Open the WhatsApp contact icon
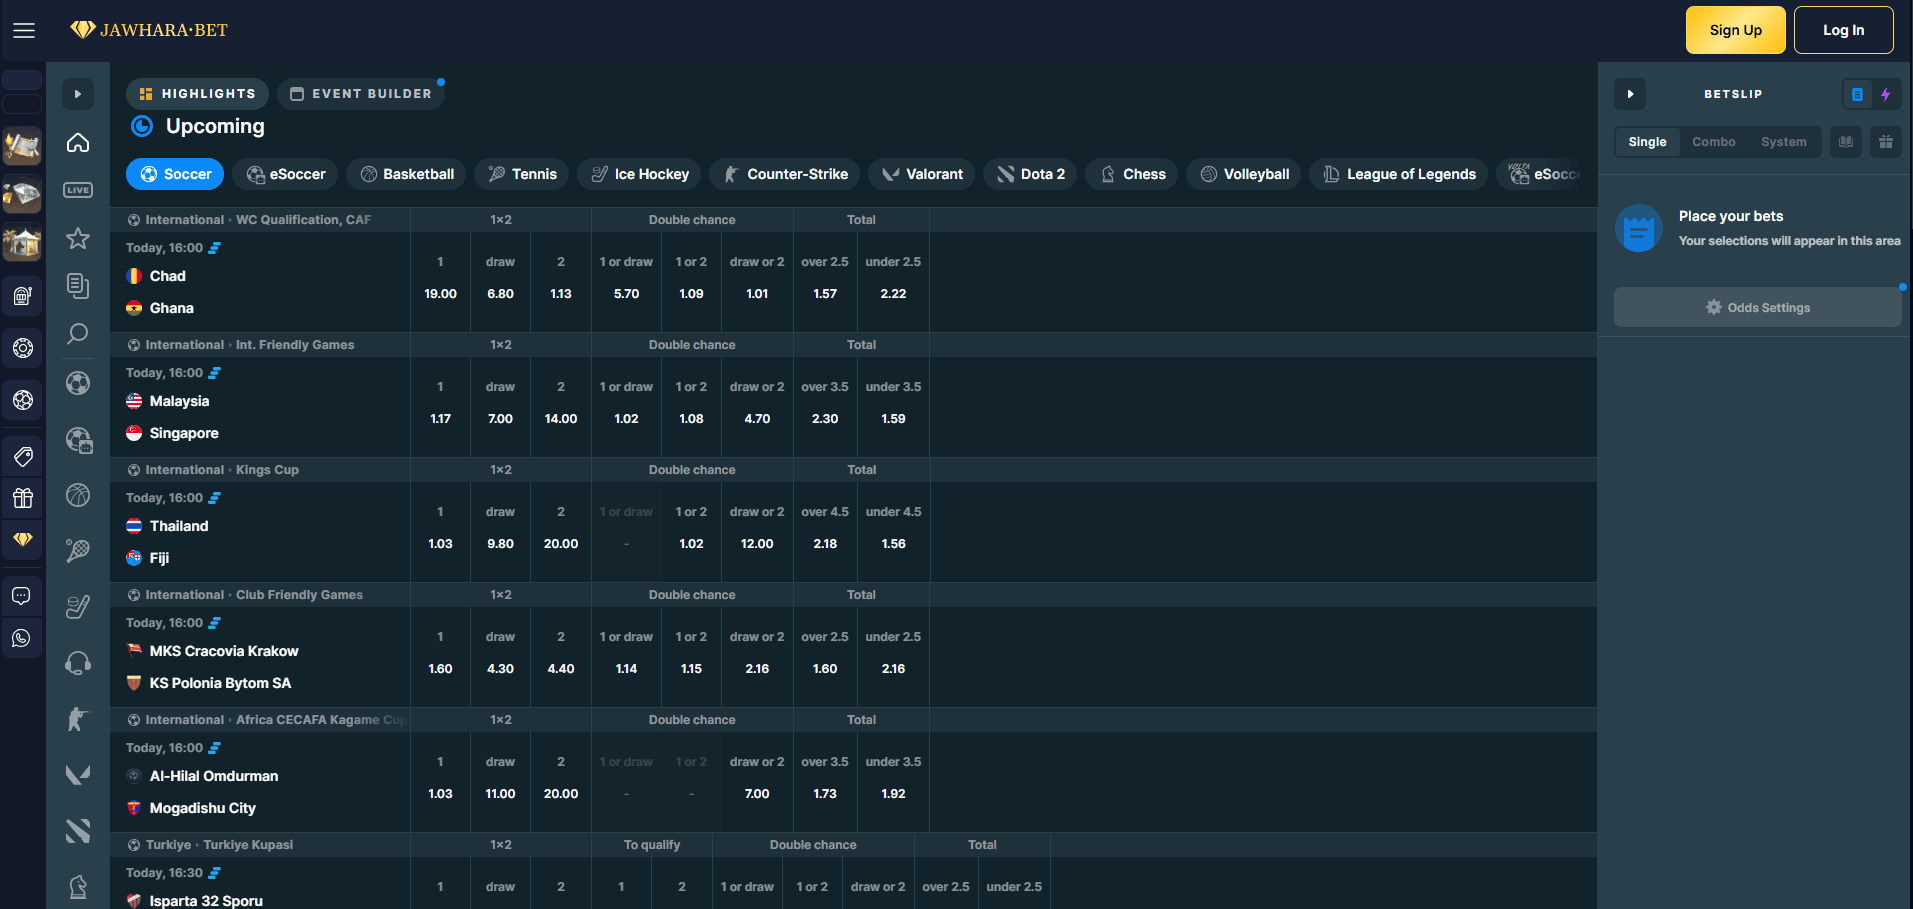 [22, 639]
